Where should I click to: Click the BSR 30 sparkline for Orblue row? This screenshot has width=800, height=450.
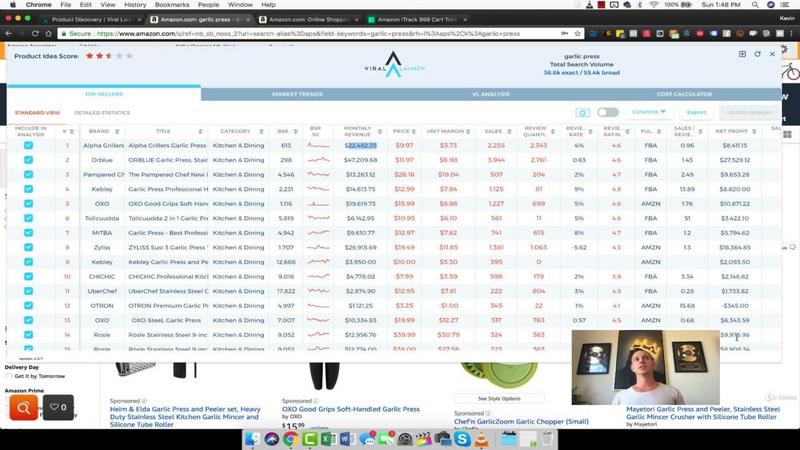pos(318,160)
